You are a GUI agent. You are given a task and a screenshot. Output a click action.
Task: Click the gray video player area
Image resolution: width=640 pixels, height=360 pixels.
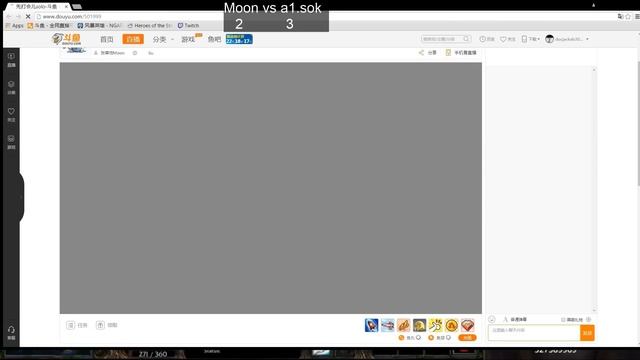click(271, 188)
